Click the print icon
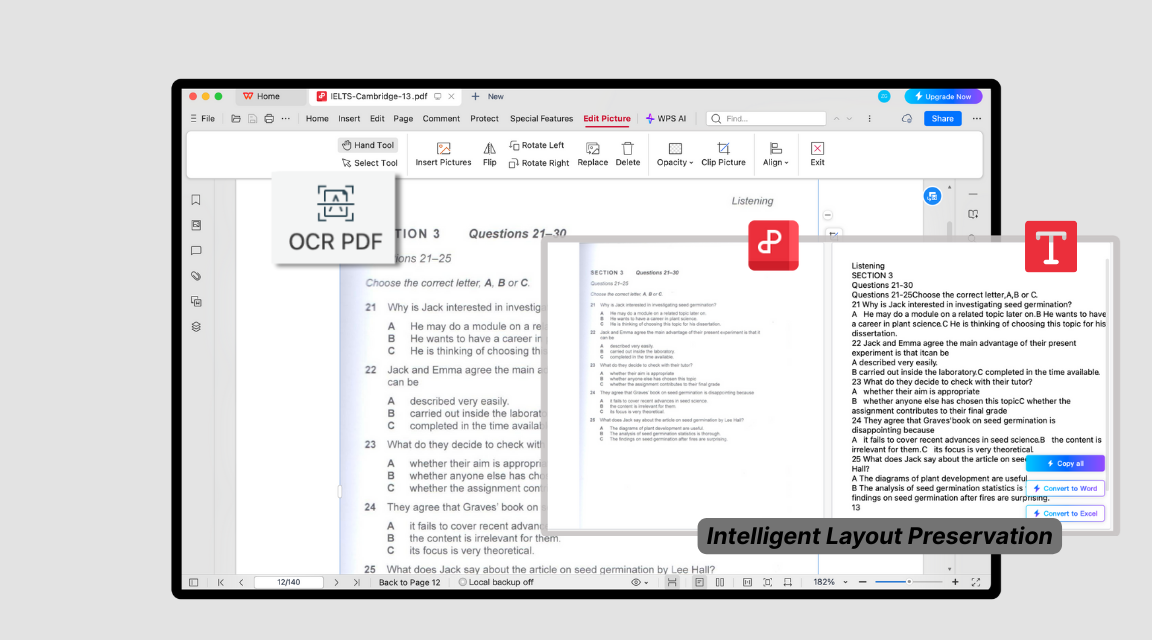Viewport: 1152px width, 640px height. (269, 118)
